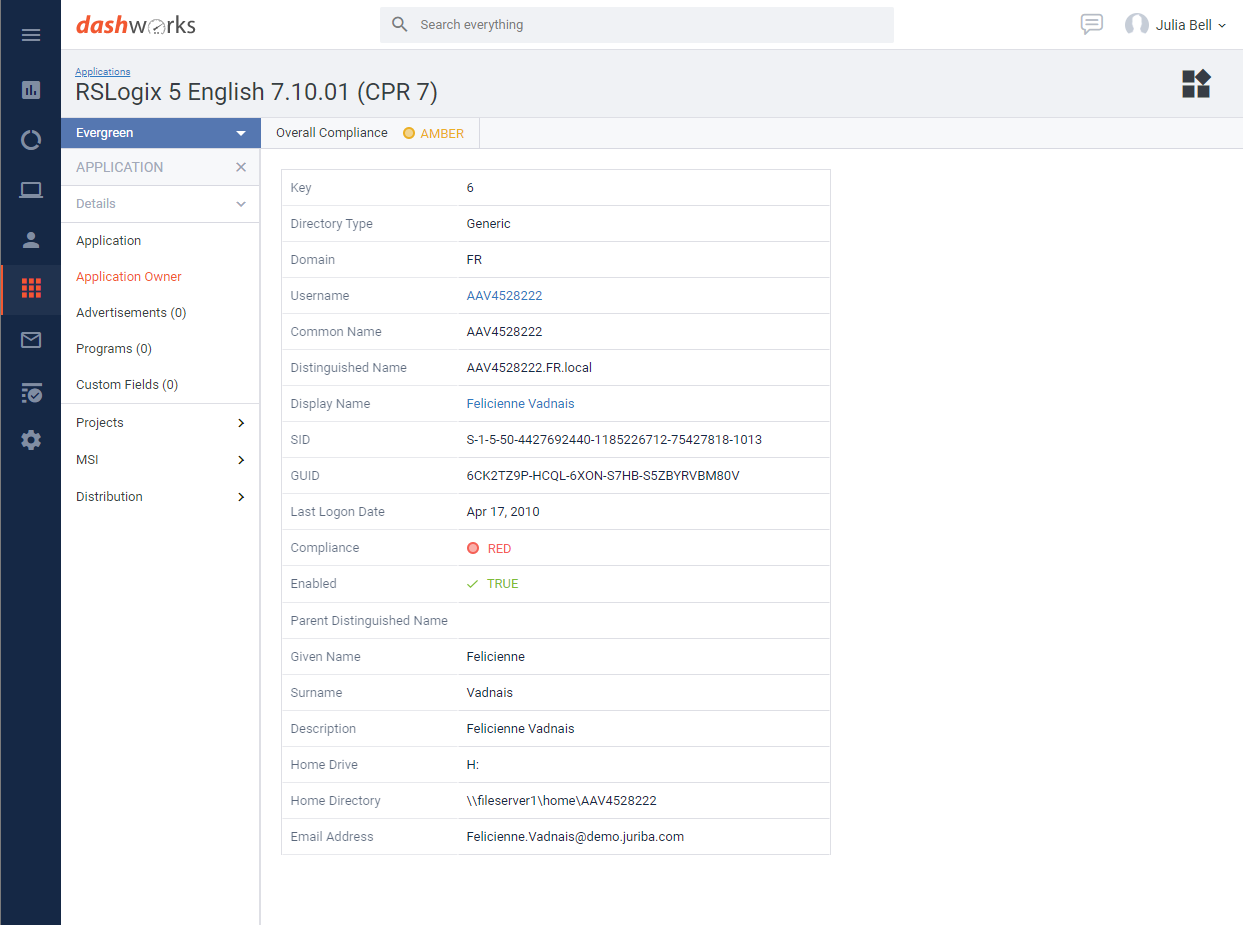Click the Home Directory \\fileserver1 path
Viewport: 1243px width, 925px height.
[561, 801]
